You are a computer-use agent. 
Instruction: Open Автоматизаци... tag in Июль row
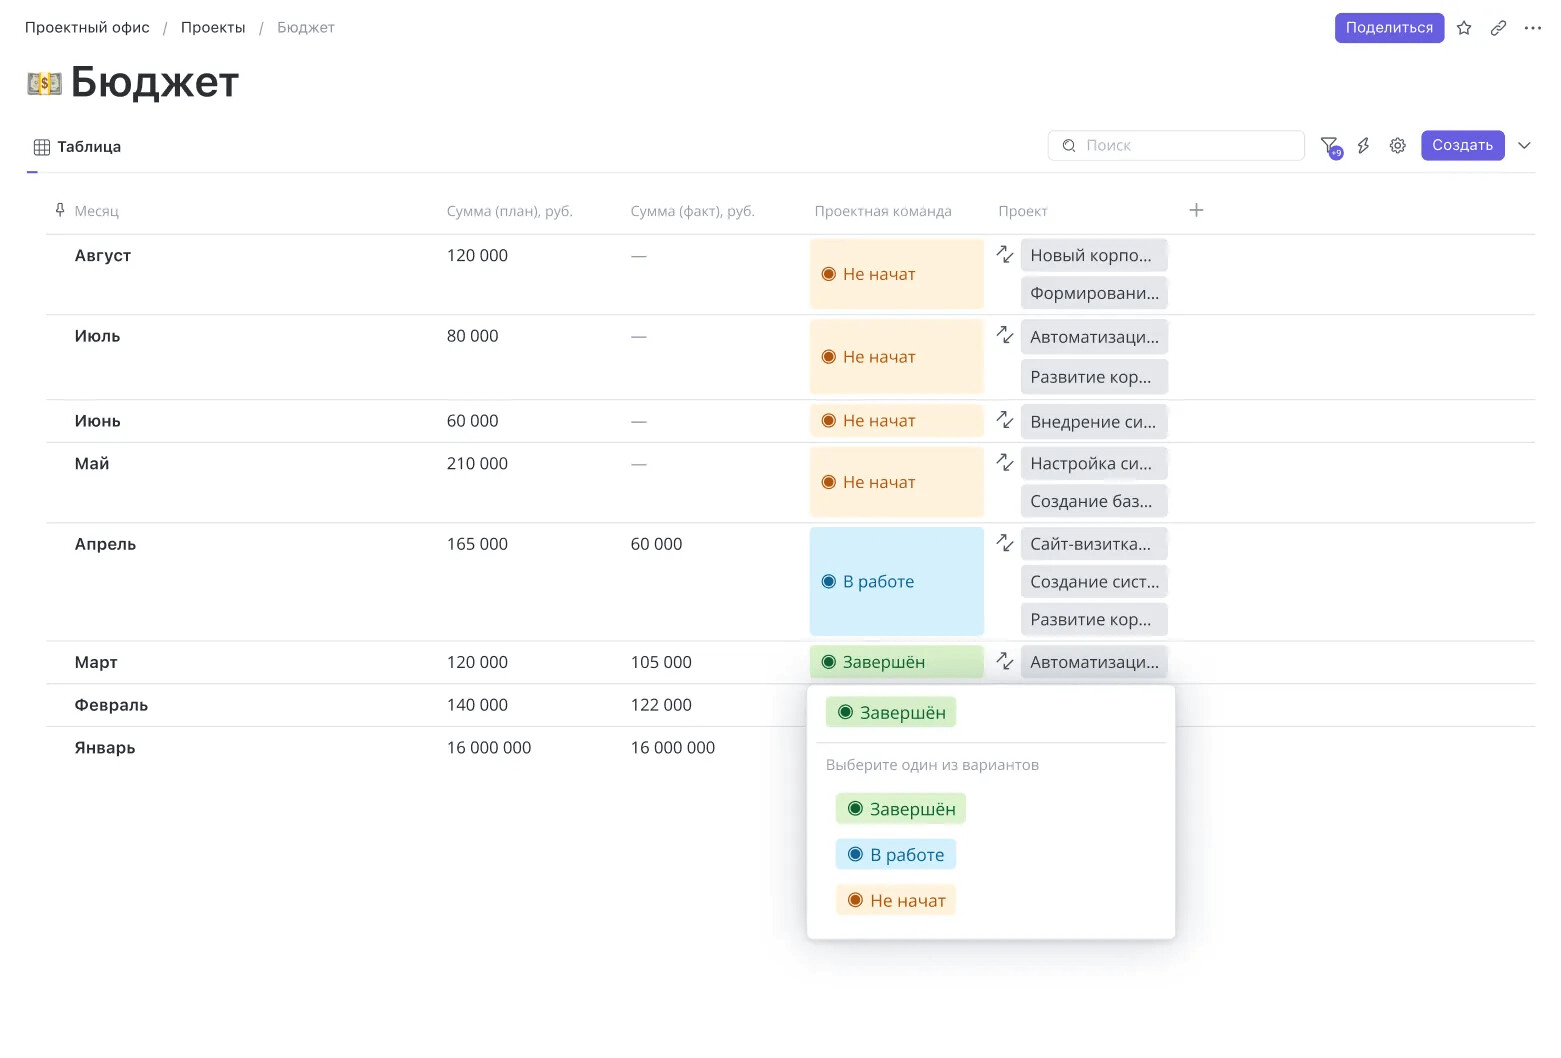(x=1094, y=337)
